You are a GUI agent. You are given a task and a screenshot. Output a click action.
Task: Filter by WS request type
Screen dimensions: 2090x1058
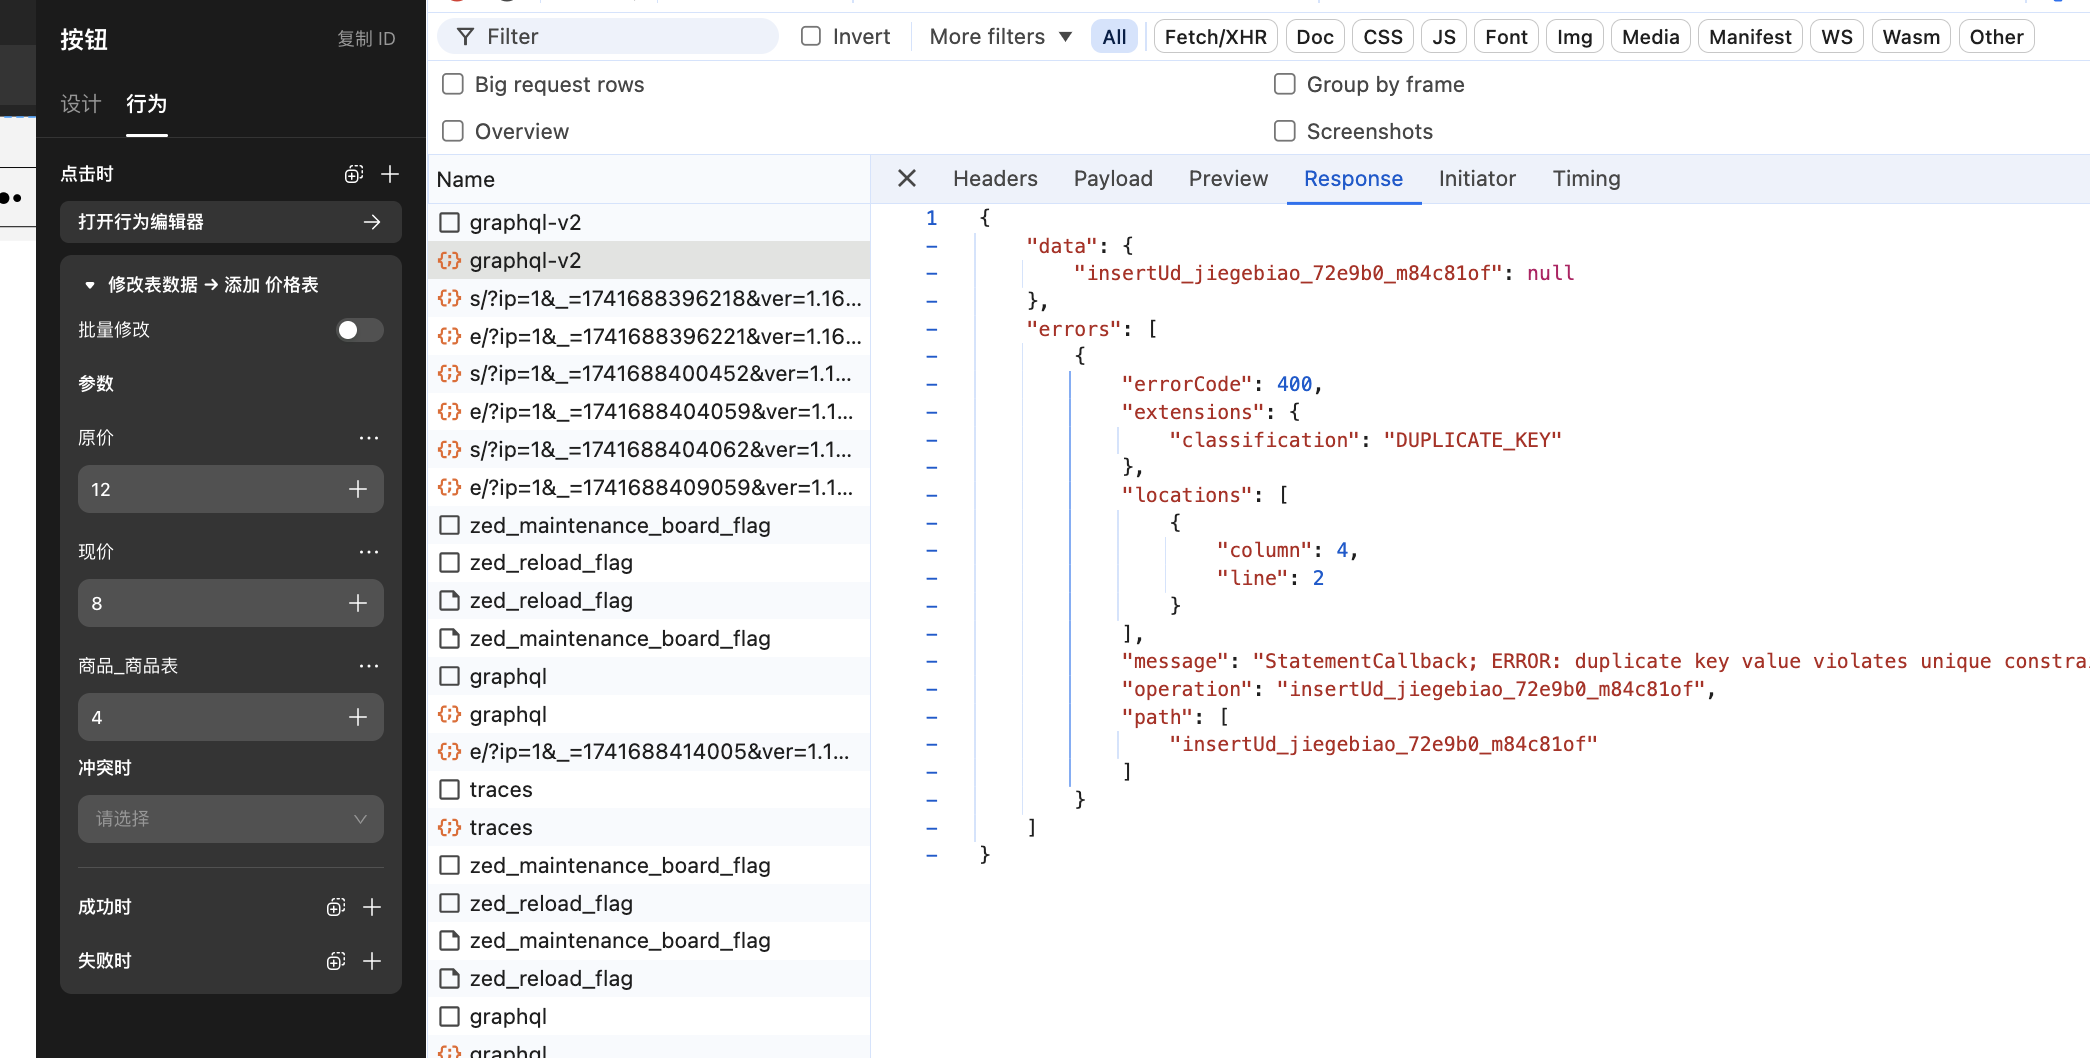[1836, 37]
